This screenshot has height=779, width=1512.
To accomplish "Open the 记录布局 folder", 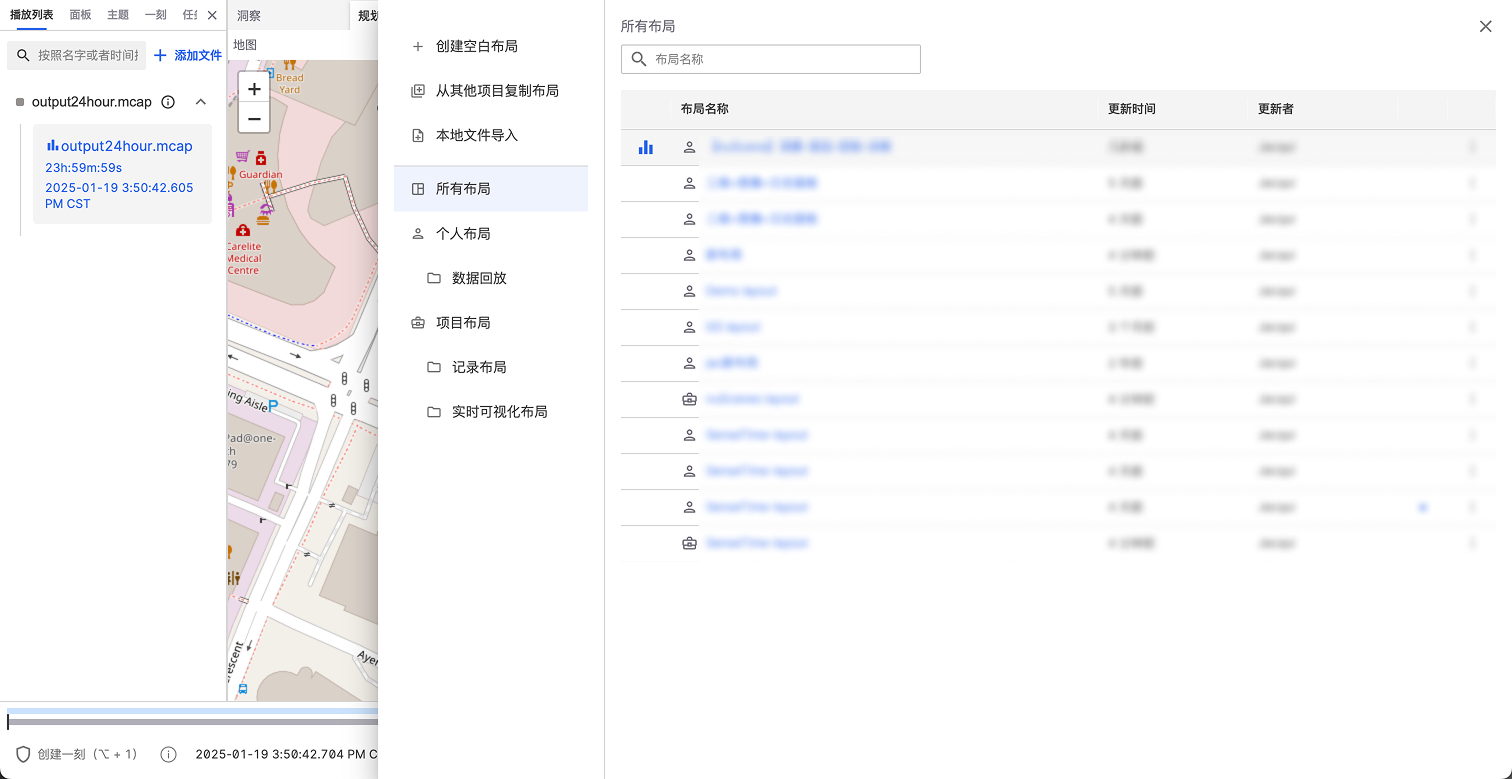I will pyautogui.click(x=479, y=367).
